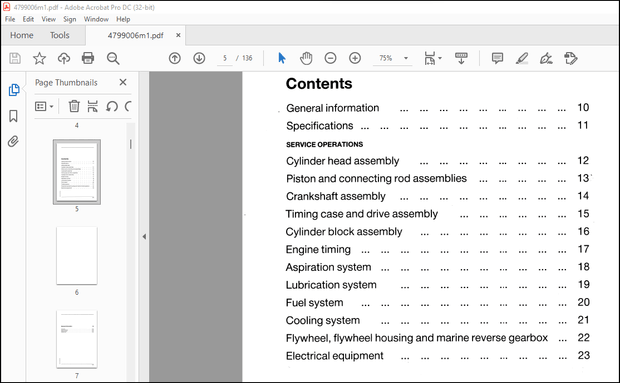The image size is (620, 383).
Task: Toggle the Attachments paperclip pane
Action: click(x=13, y=142)
